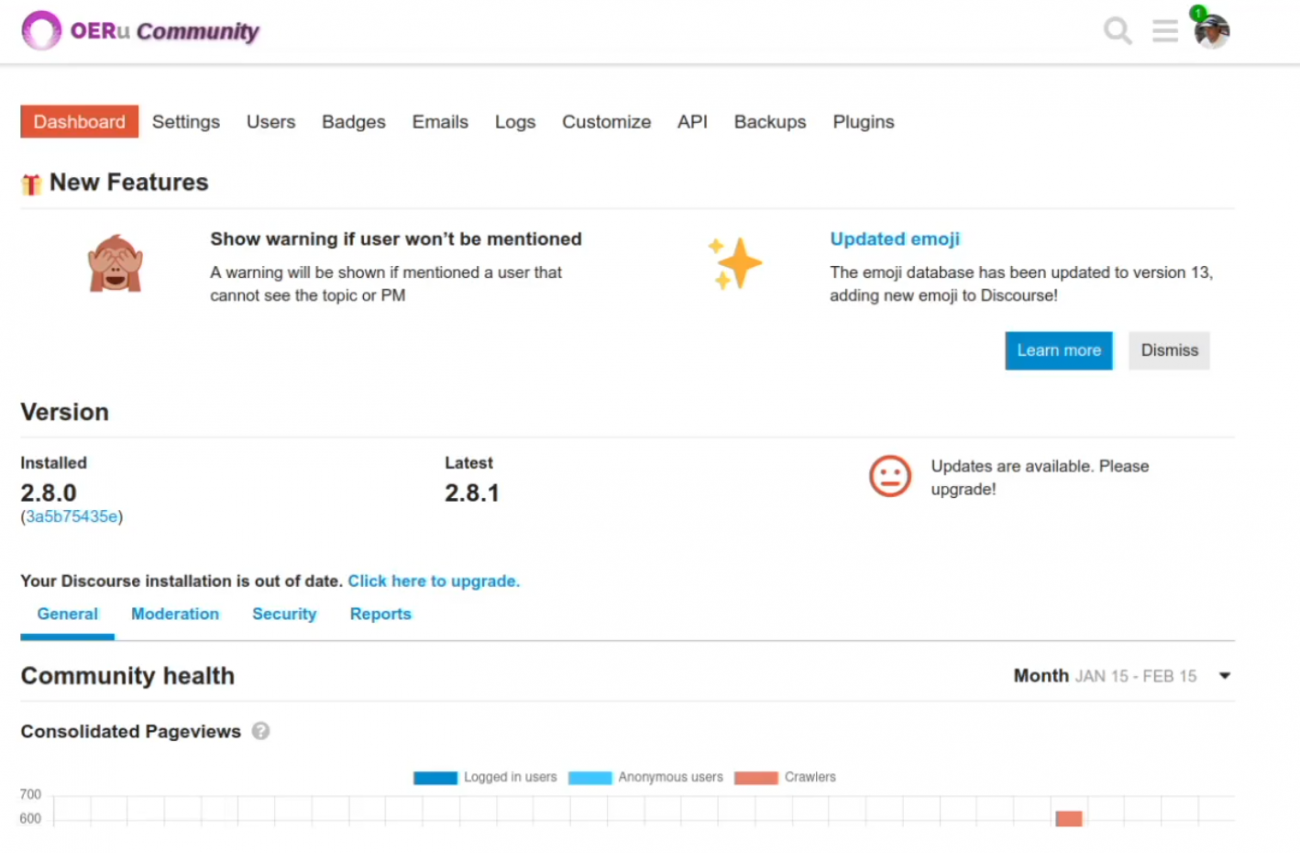Open the hamburger menu icon
The image size is (1300, 853).
(x=1165, y=31)
